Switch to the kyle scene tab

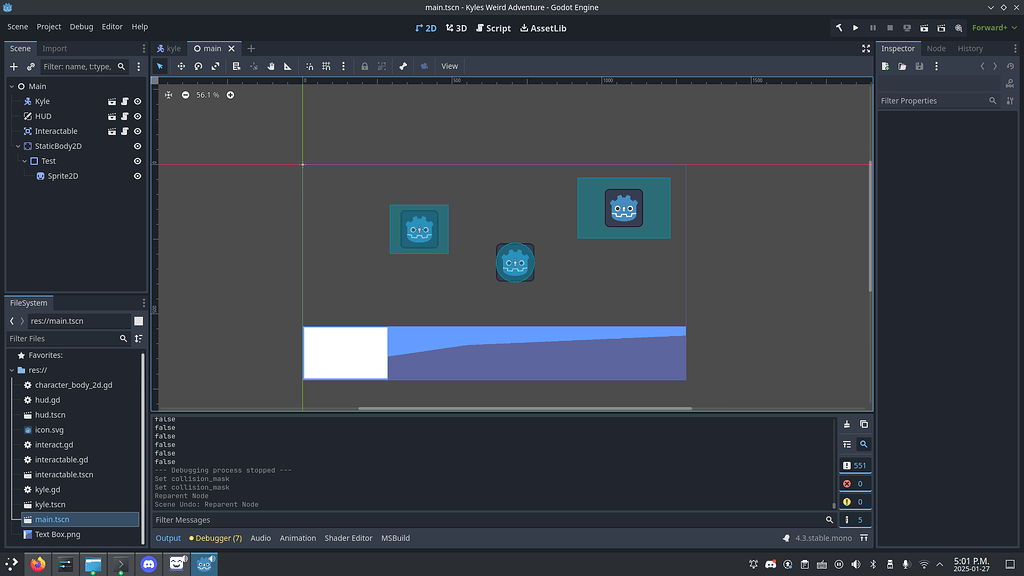pyautogui.click(x=169, y=48)
